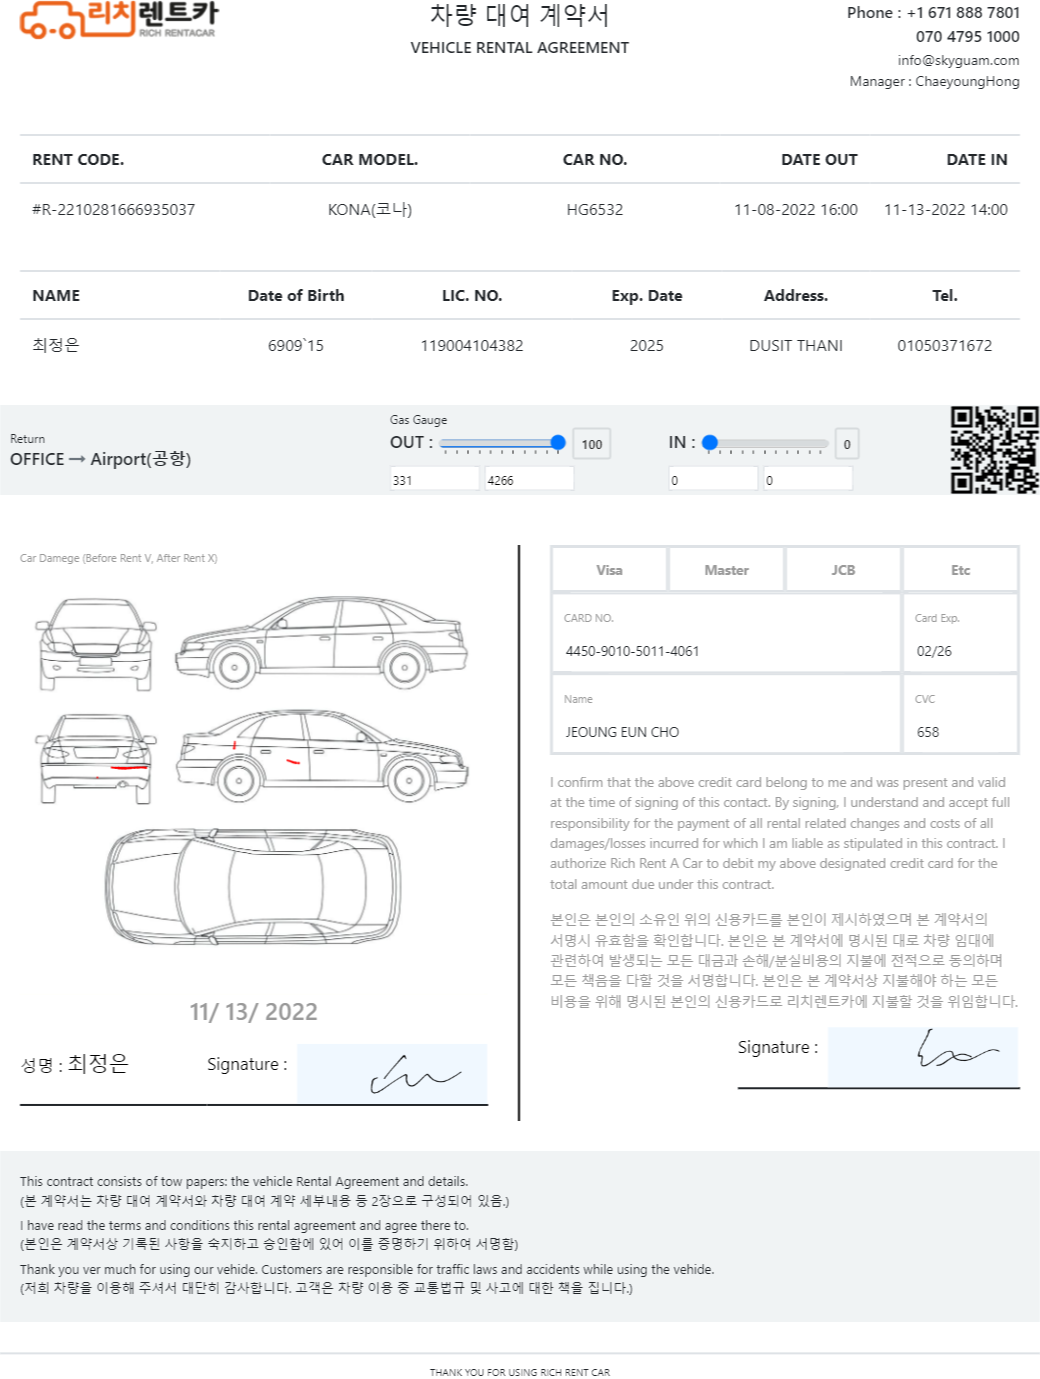This screenshot has height=1379, width=1040.
Task: Click the rear view car with red damage
Action: pyautogui.click(x=96, y=759)
